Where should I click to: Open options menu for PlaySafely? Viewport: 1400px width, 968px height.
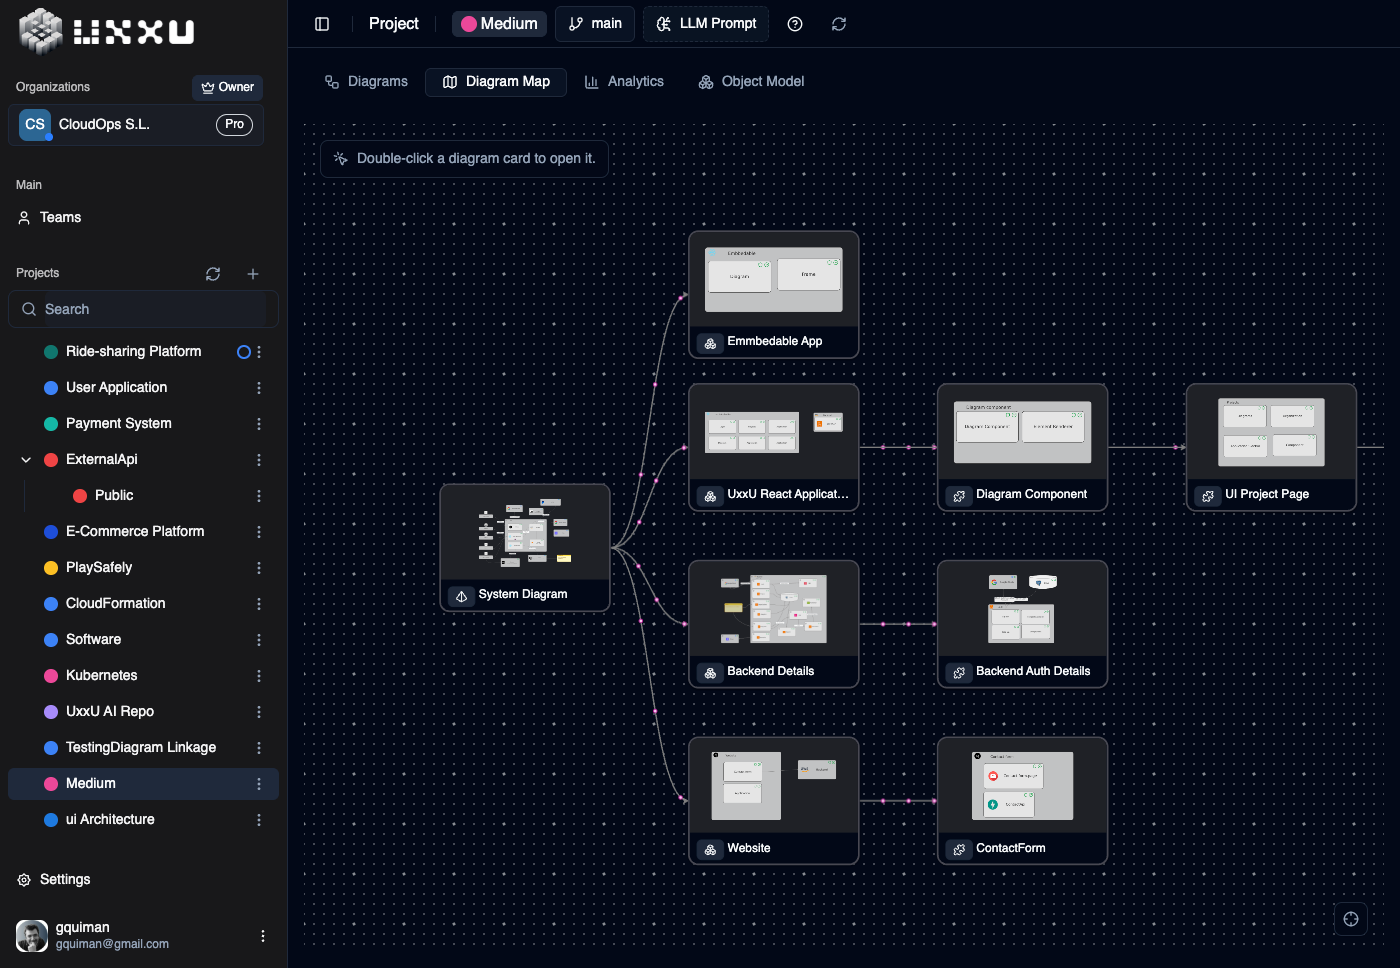coord(259,568)
